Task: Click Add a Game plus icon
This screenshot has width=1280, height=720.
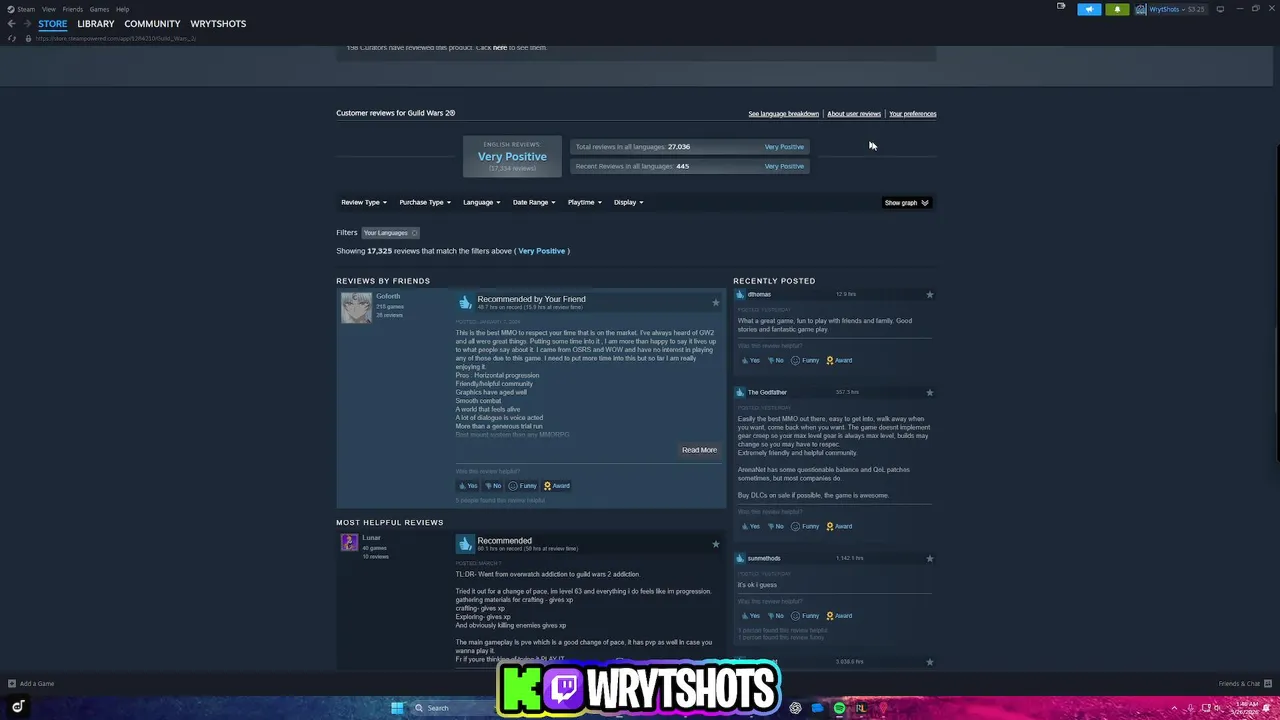Action: click(x=12, y=684)
